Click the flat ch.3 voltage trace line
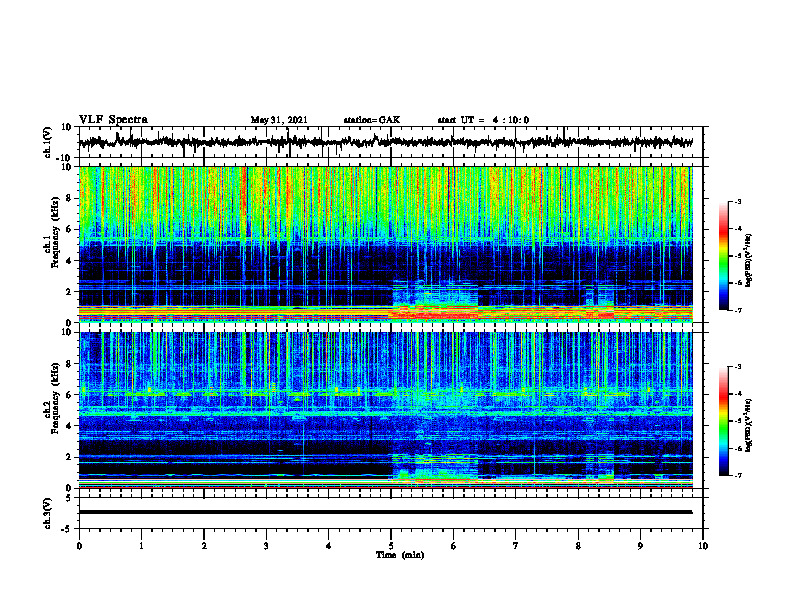The image size is (792, 612). (385, 512)
